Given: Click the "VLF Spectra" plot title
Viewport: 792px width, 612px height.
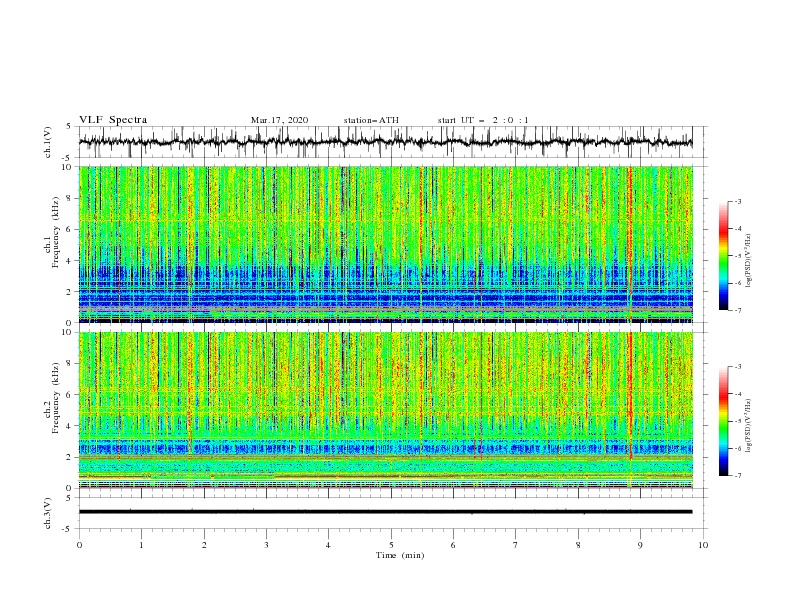Looking at the screenshot, I should [113, 120].
